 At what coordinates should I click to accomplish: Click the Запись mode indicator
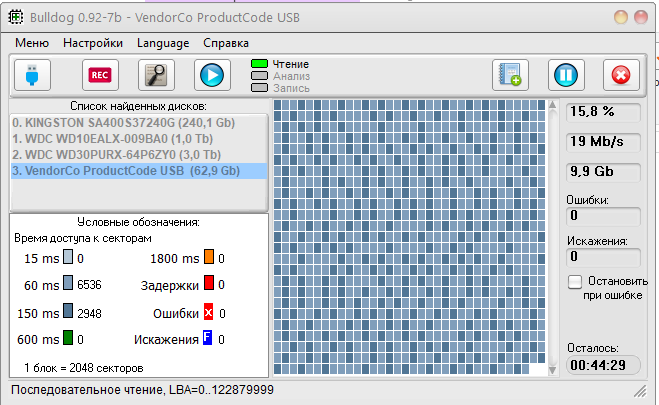pyautogui.click(x=259, y=87)
